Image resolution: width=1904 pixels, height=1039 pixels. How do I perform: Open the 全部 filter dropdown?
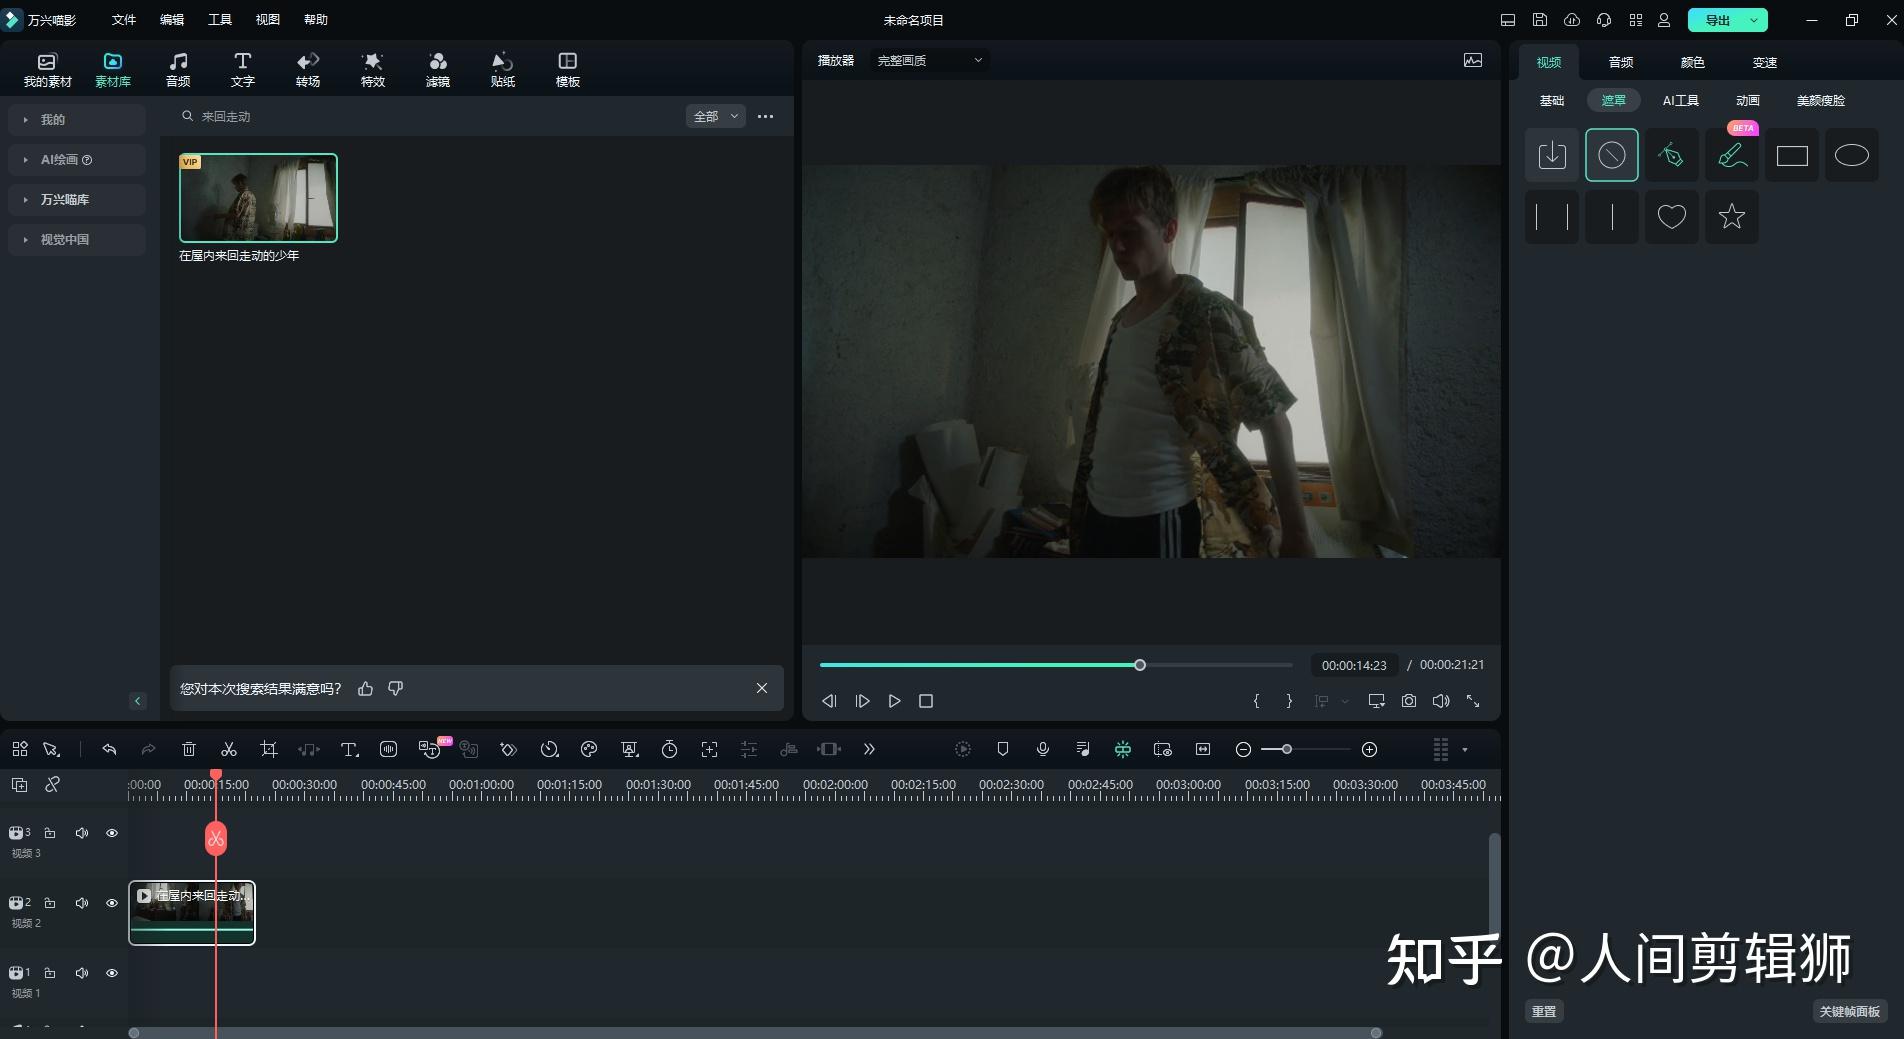point(716,116)
